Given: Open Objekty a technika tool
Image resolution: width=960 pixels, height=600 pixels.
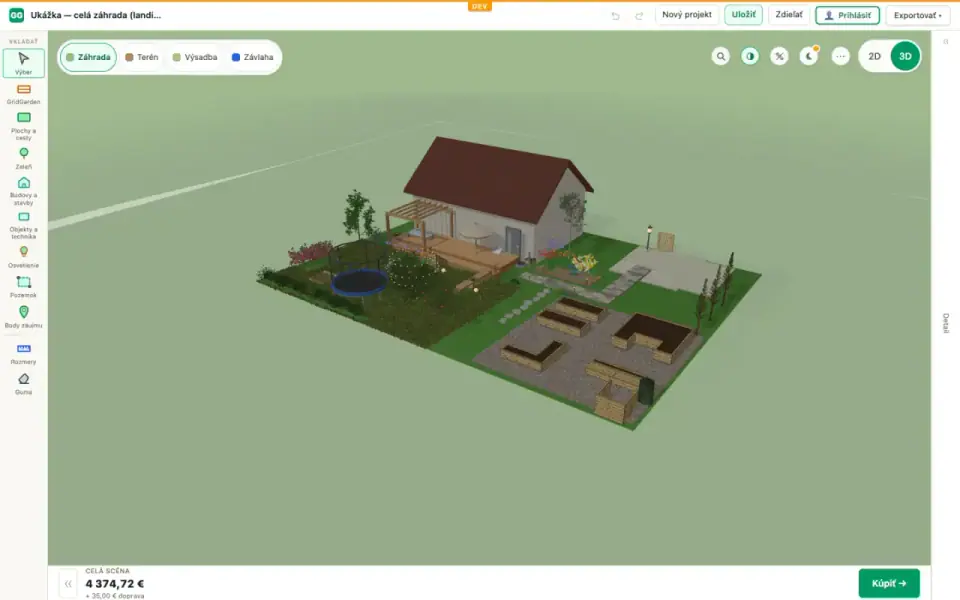Looking at the screenshot, I should [x=23, y=225].
